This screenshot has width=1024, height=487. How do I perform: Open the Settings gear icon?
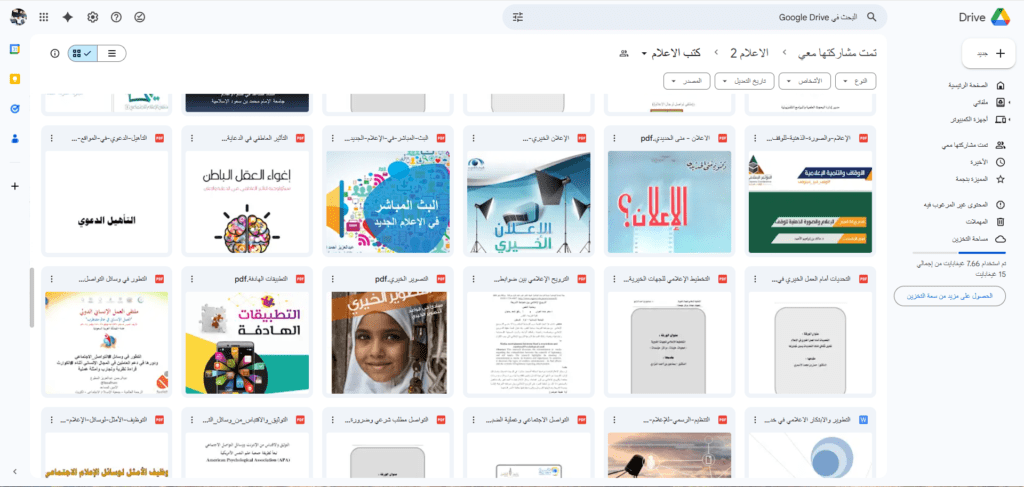[93, 17]
